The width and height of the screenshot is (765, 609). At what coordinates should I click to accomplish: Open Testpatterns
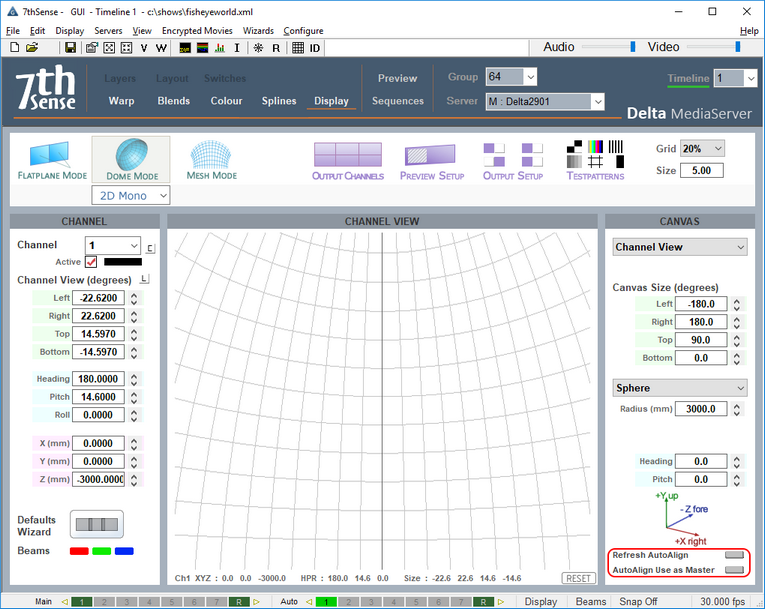[x=595, y=162]
